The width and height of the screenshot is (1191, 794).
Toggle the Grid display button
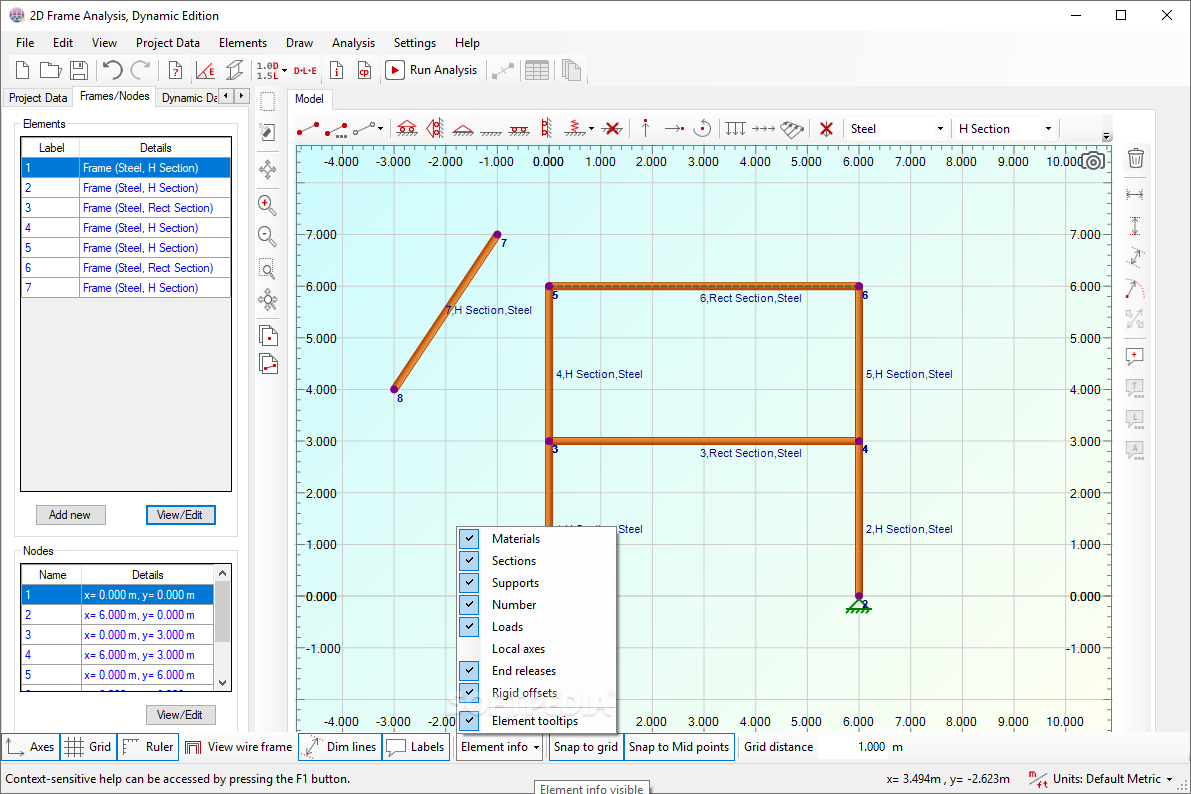88,747
